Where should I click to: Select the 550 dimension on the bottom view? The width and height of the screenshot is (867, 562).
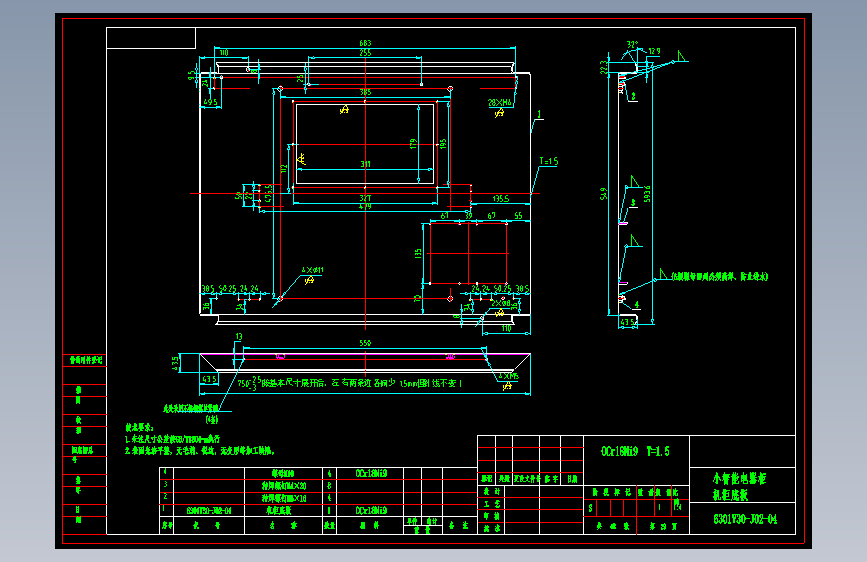click(x=365, y=343)
